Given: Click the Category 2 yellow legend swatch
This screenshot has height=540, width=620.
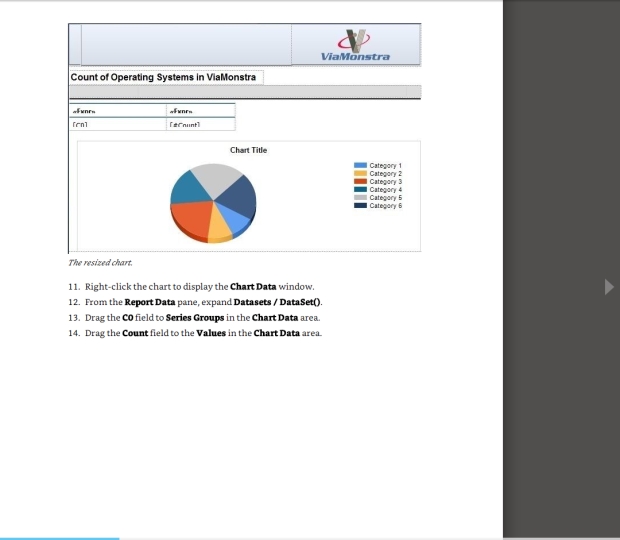Looking at the screenshot, I should tap(360, 173).
